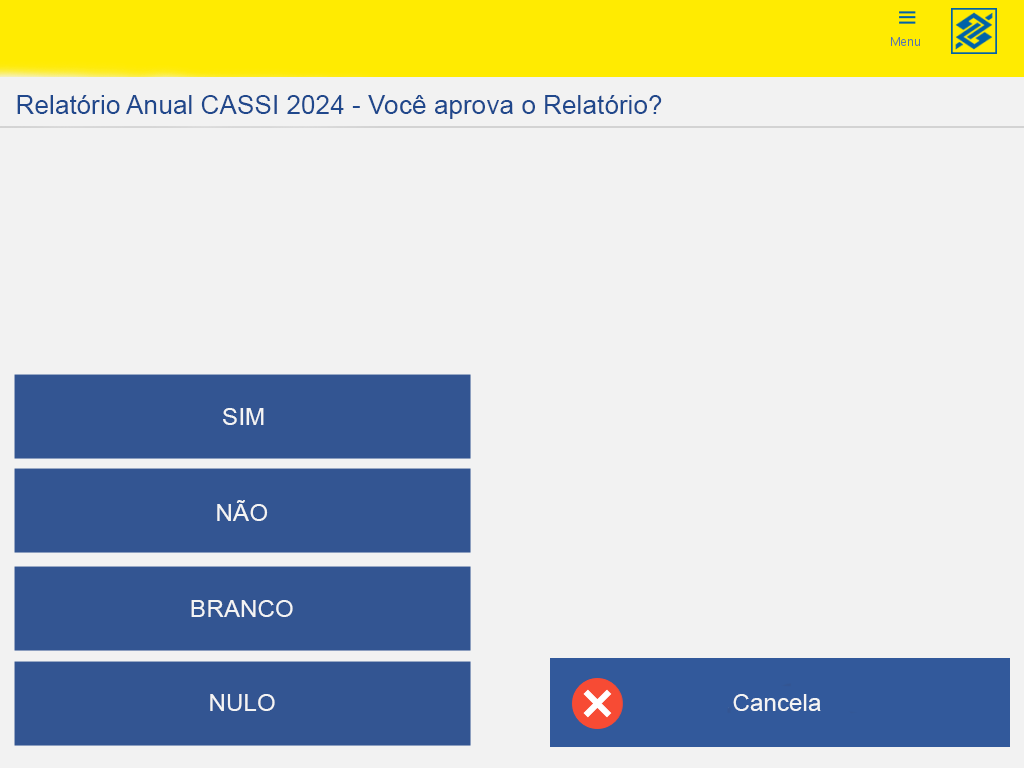Screen dimensions: 1024x768
Task: Click the blue-yellow bank emblem in the header
Action: click(x=973, y=31)
